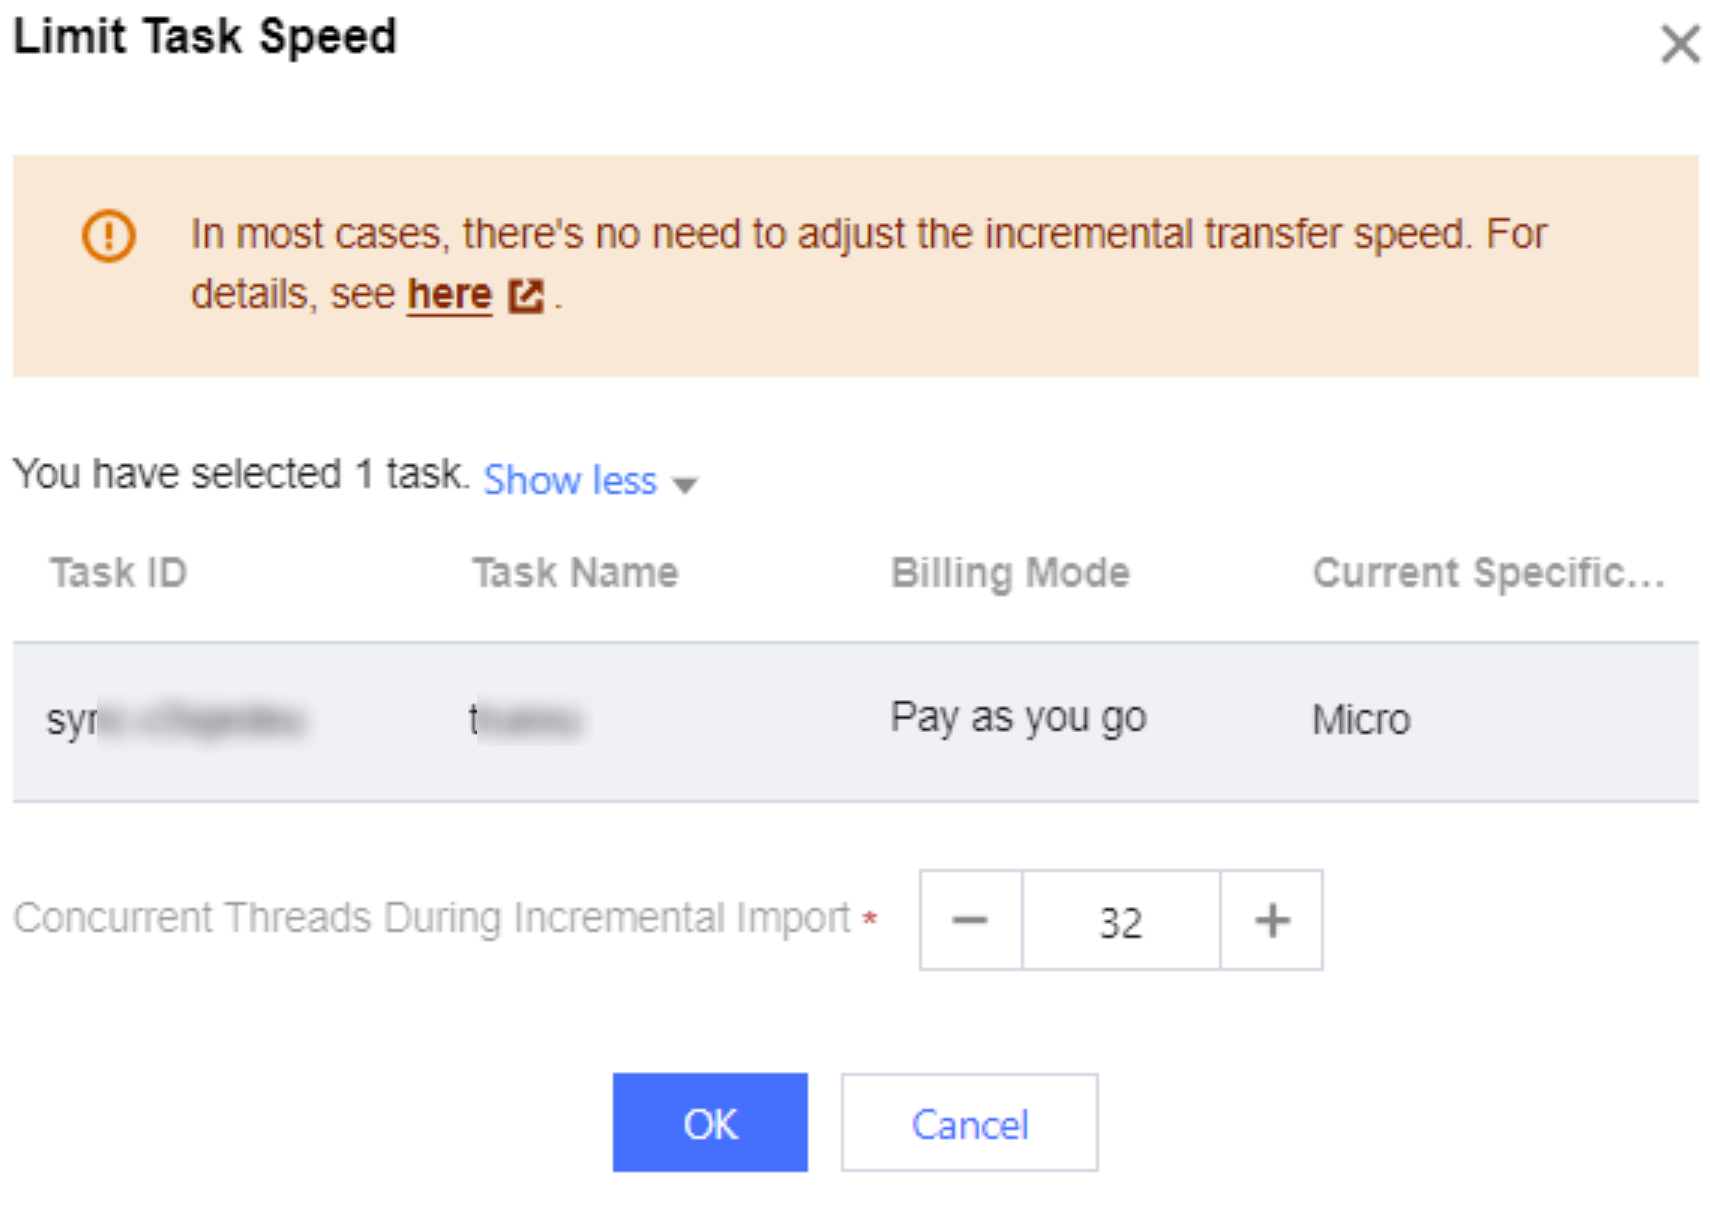Click the Task Name column header

575,573
